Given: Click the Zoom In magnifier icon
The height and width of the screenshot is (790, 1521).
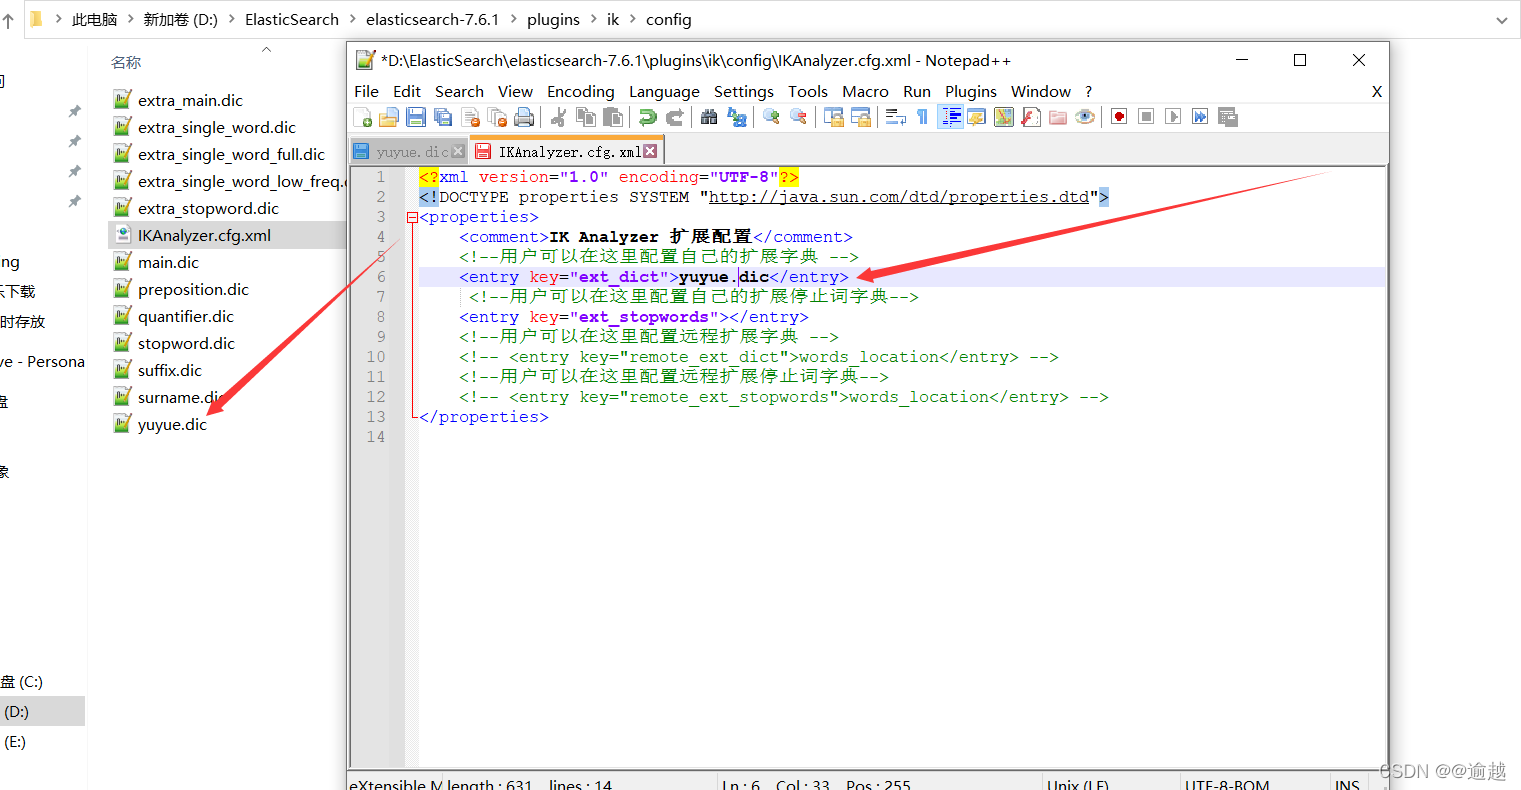Looking at the screenshot, I should (771, 117).
